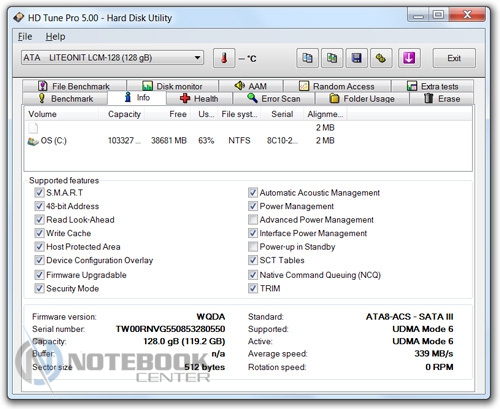The height and width of the screenshot is (409, 500).
Task: Toggle the TRIM checkbox
Action: tap(253, 288)
